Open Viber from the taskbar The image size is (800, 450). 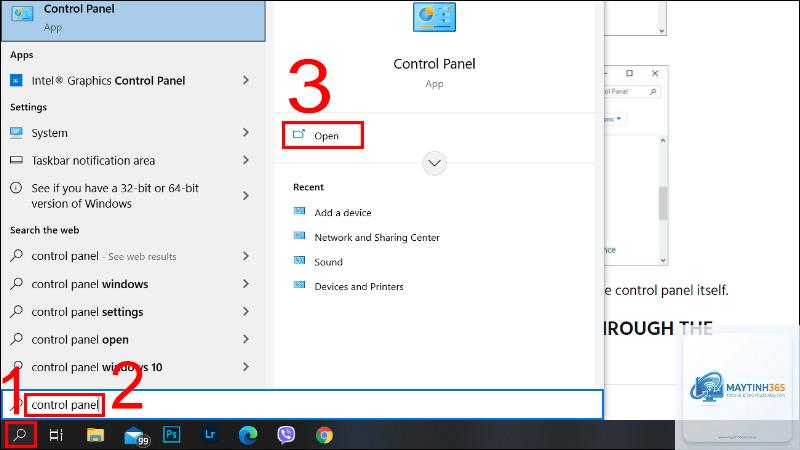pos(286,435)
